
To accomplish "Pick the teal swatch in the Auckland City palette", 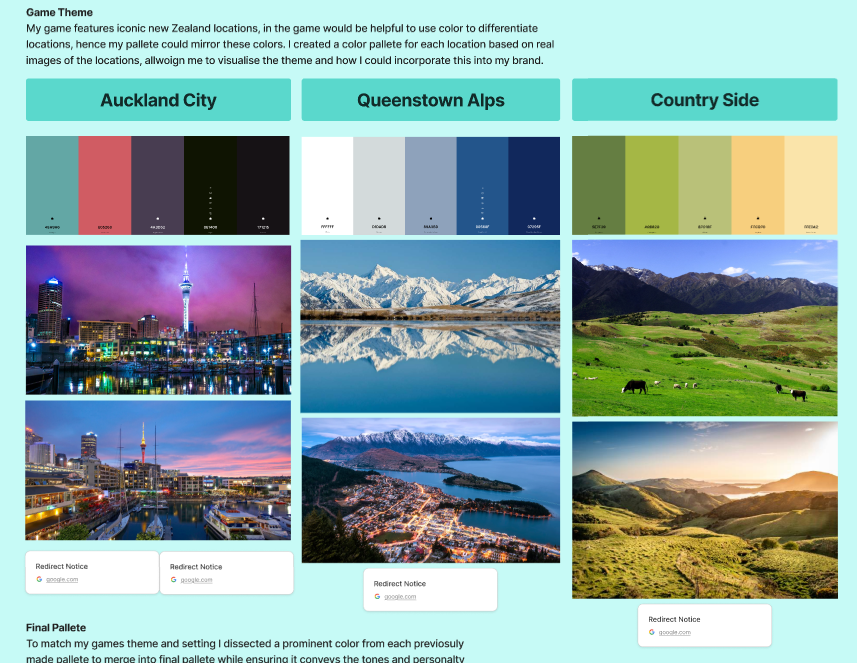I will [52, 185].
